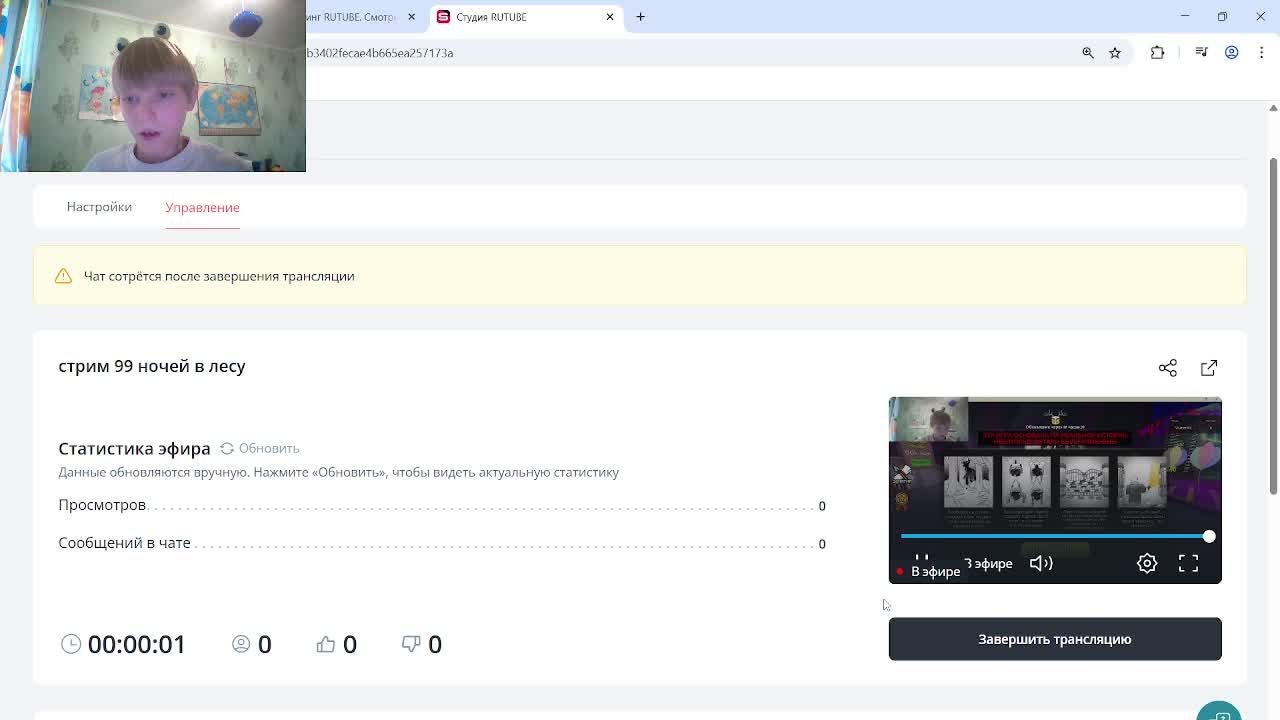Click the refresh statistics icon
The height and width of the screenshot is (720, 1280).
pyautogui.click(x=227, y=448)
